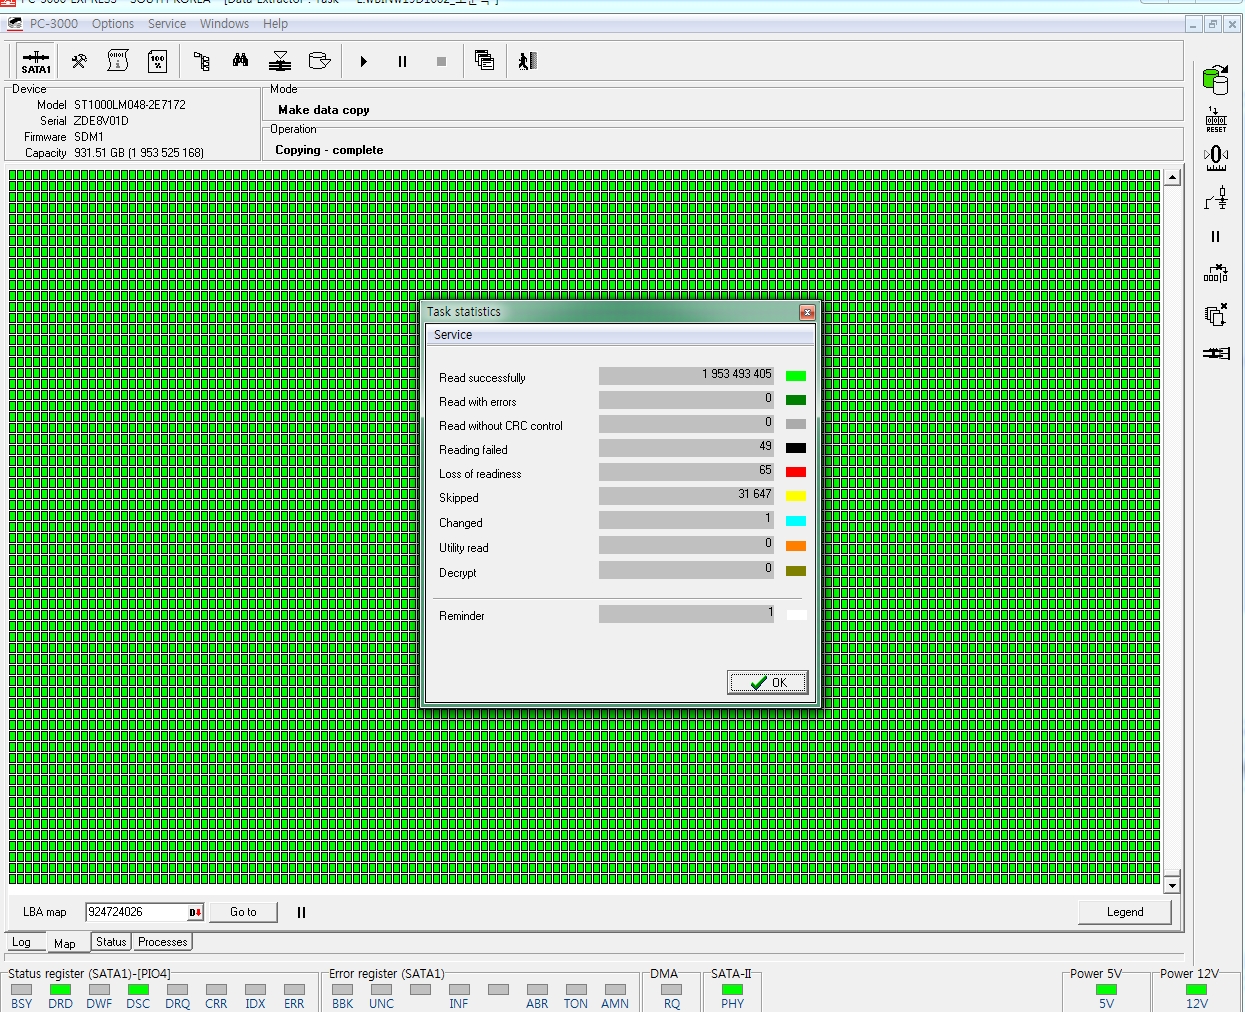This screenshot has width=1245, height=1012.
Task: Open the utility tools (hammer and wrench) icon
Action: pyautogui.click(x=79, y=62)
